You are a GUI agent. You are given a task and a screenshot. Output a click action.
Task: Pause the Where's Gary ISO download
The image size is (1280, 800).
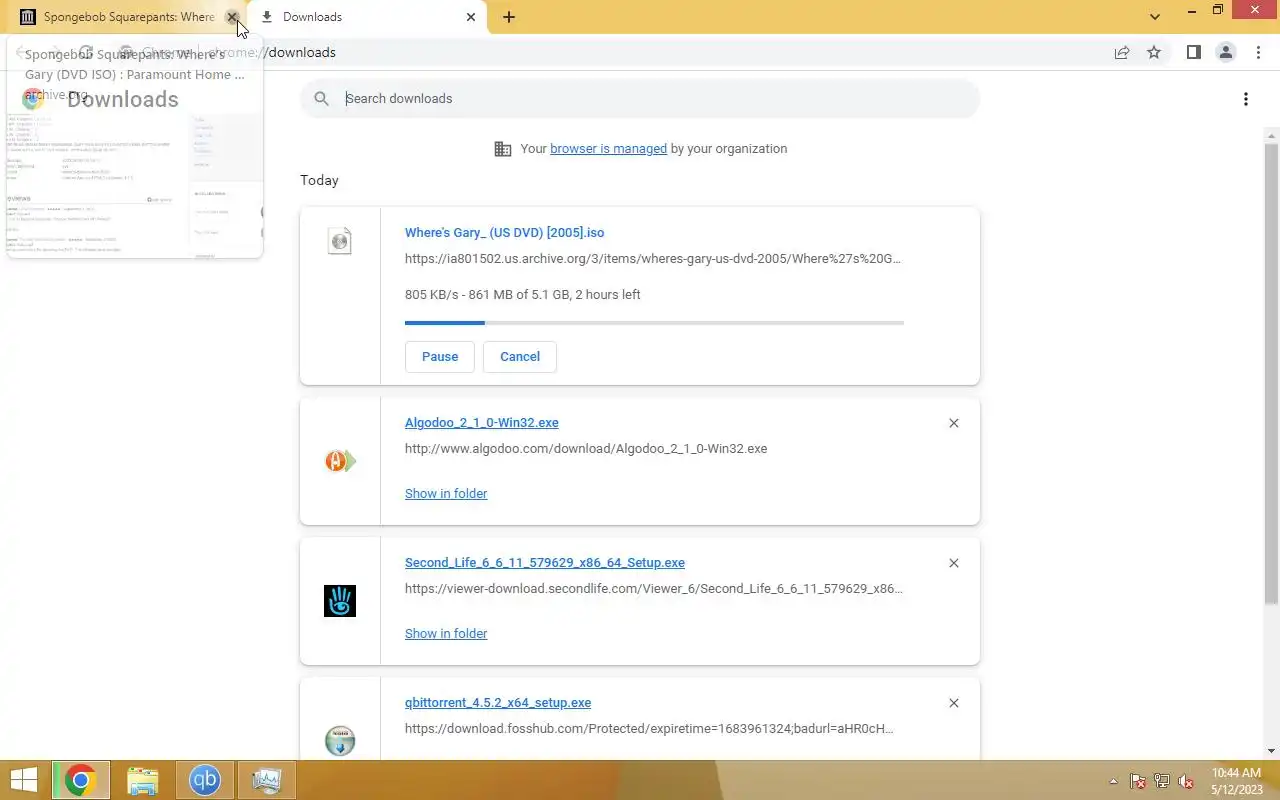[440, 356]
